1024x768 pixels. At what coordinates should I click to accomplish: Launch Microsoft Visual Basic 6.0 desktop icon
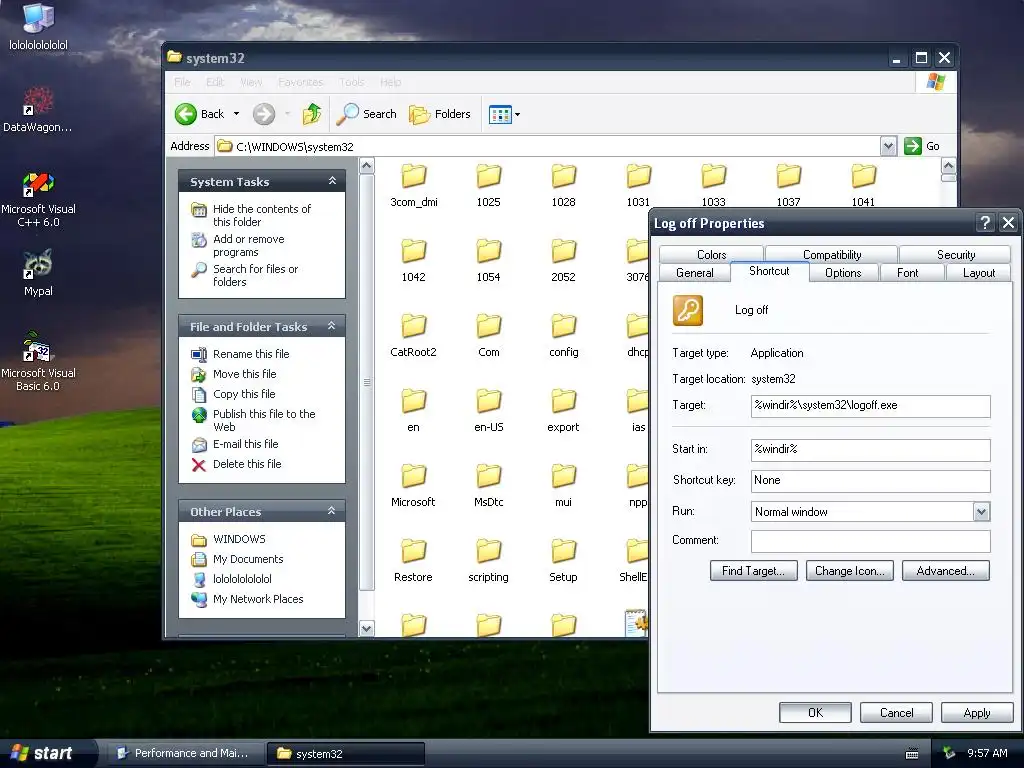pyautogui.click(x=38, y=362)
